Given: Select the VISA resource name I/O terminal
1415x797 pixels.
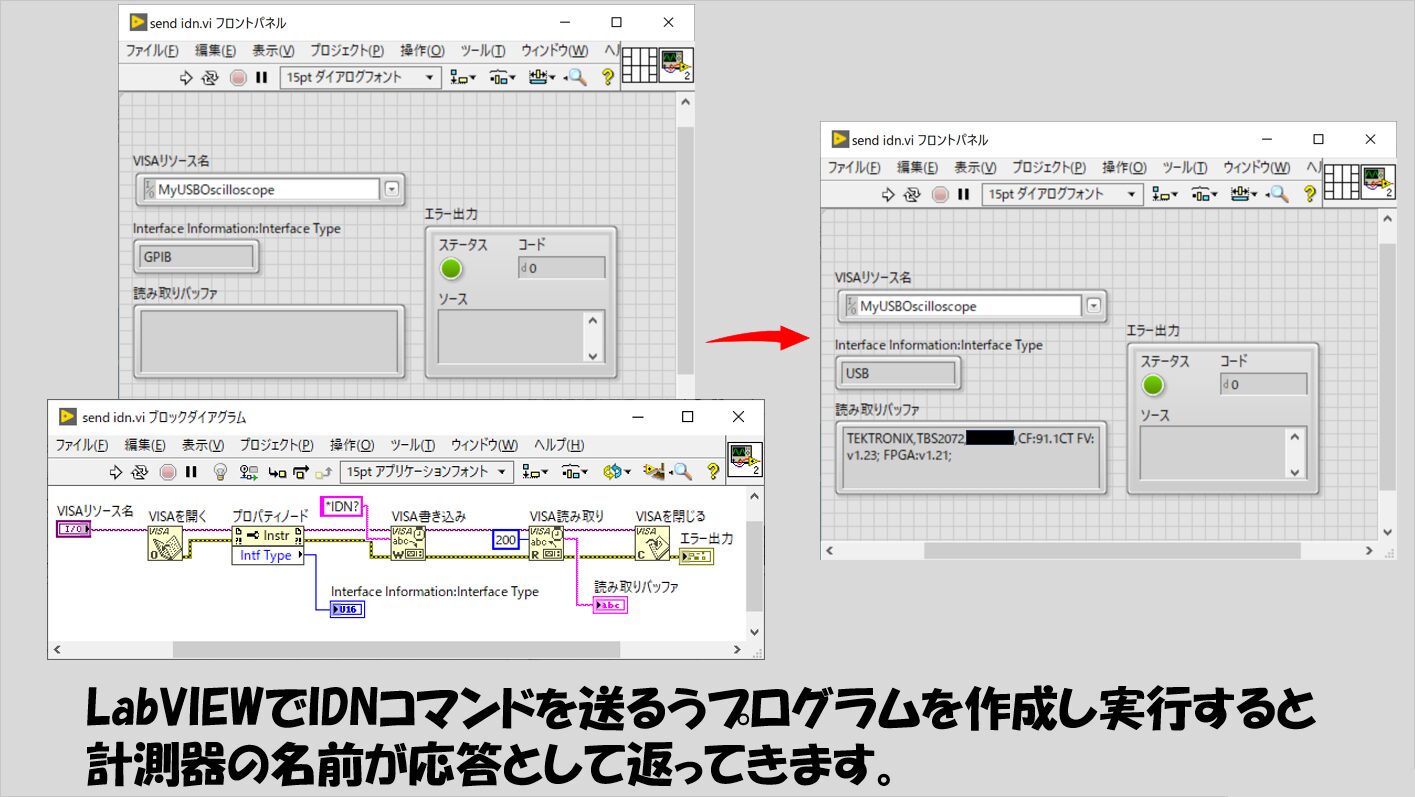Looking at the screenshot, I should (74, 528).
